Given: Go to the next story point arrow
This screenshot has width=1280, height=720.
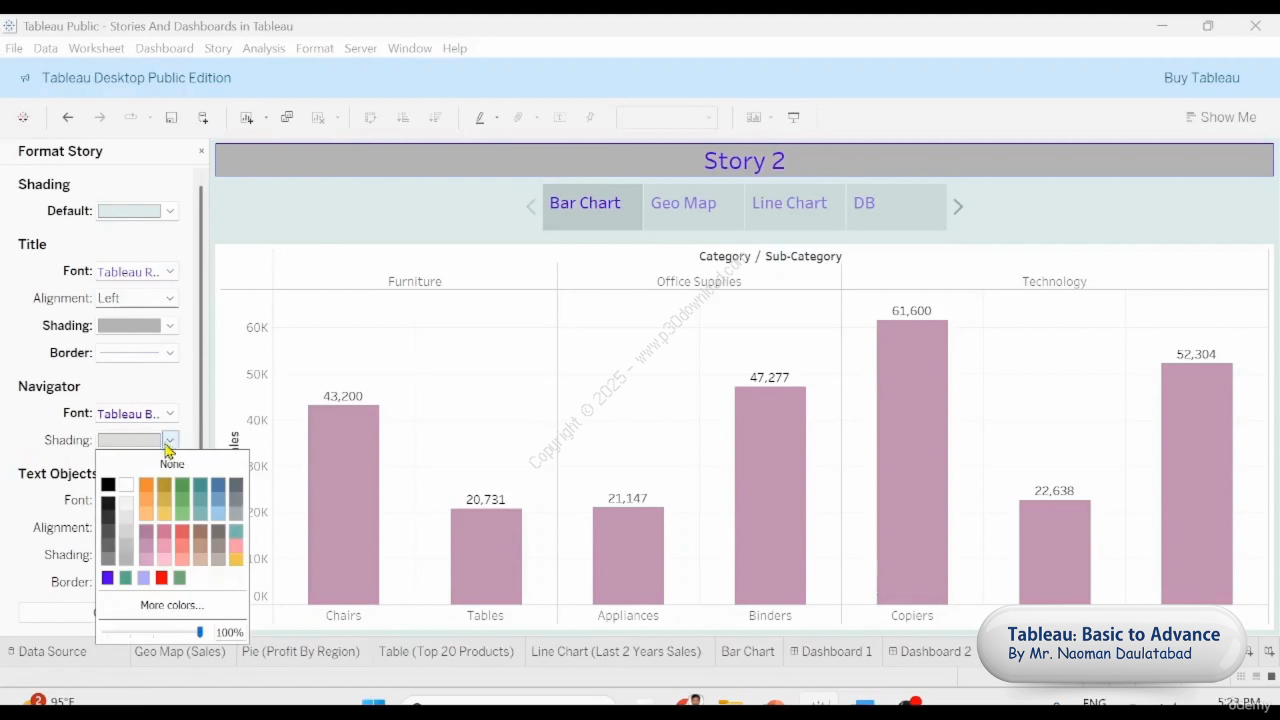Looking at the screenshot, I should pyautogui.click(x=958, y=207).
